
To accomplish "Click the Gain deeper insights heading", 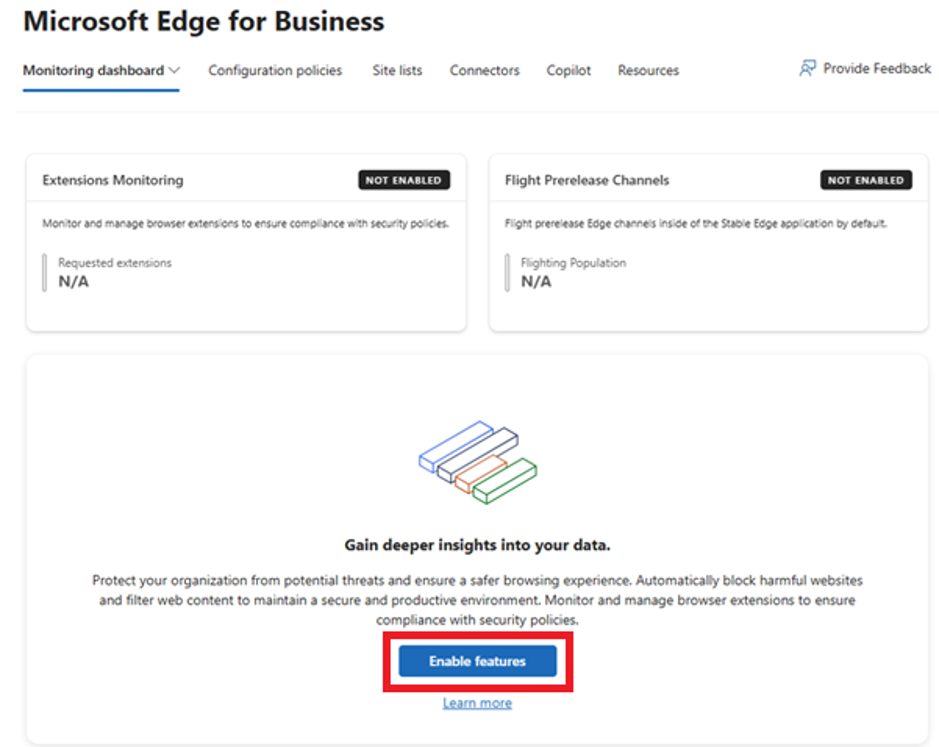I will pyautogui.click(x=477, y=545).
